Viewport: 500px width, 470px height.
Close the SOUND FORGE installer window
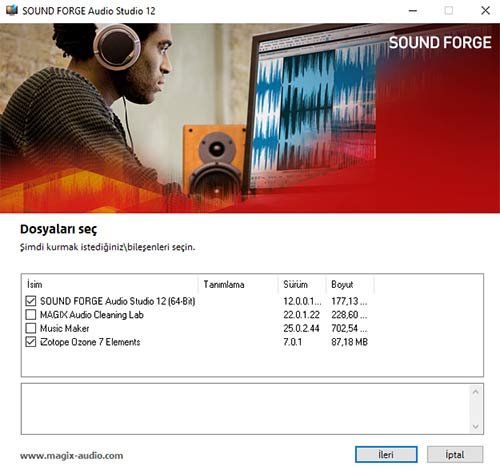(x=485, y=11)
